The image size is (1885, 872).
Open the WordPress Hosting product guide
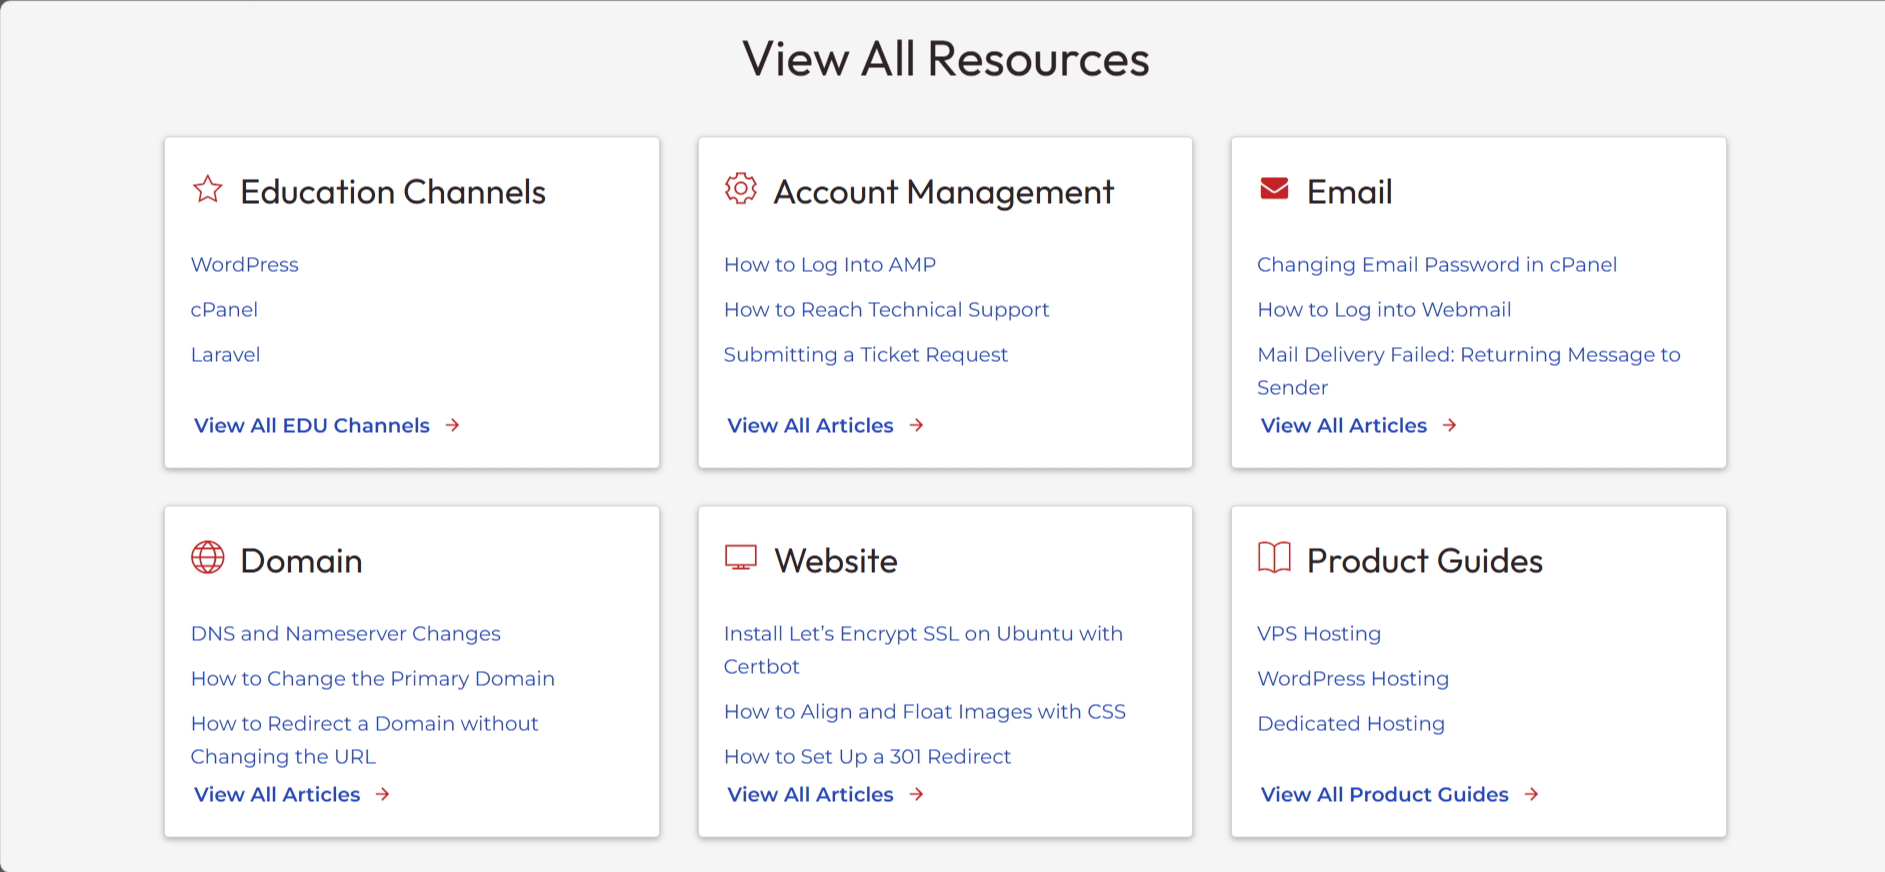click(1353, 678)
